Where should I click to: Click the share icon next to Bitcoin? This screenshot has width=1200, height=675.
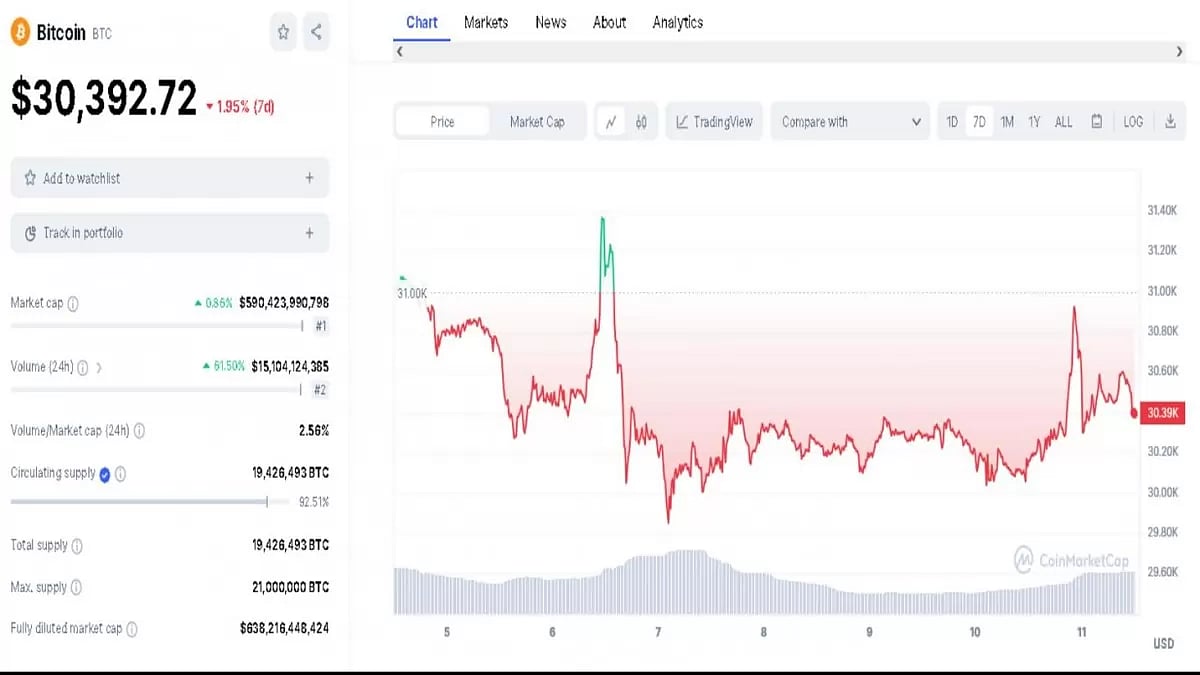coord(316,32)
